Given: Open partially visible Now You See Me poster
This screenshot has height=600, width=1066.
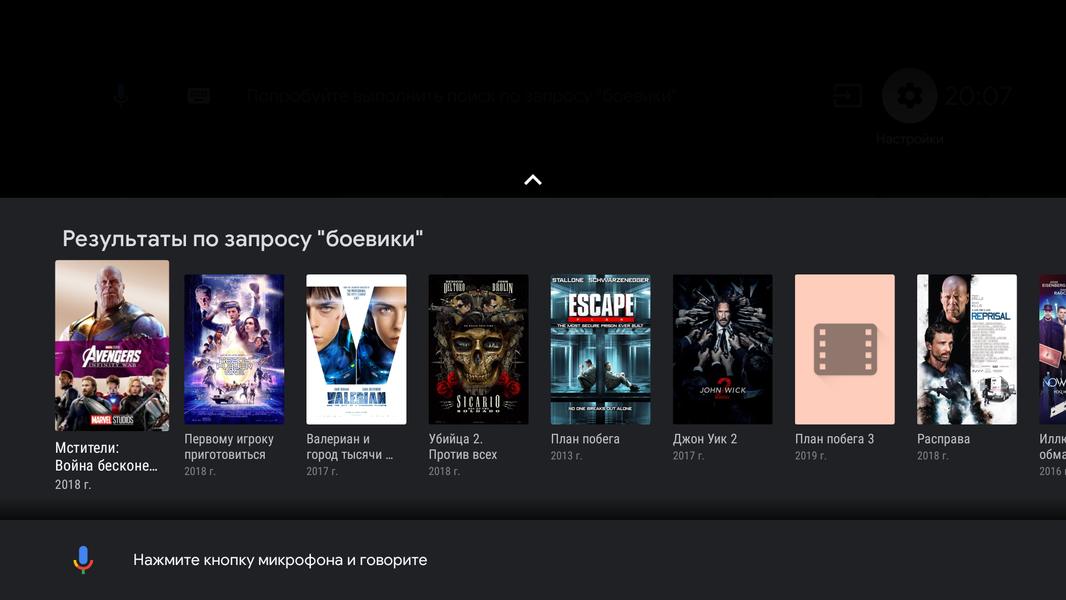Looking at the screenshot, I should (1052, 349).
